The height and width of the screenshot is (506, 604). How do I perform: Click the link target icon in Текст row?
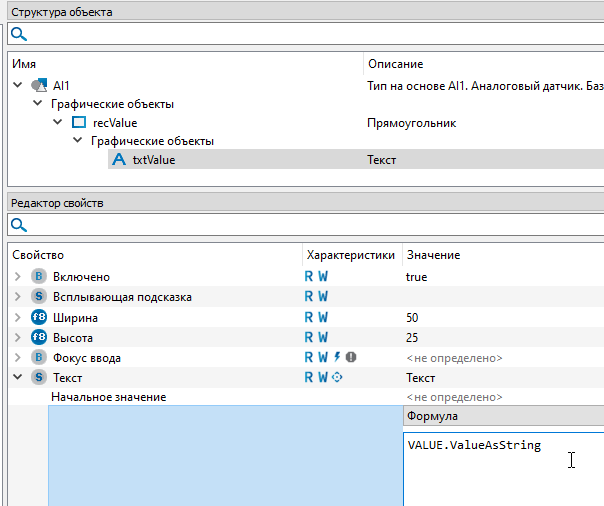(x=337, y=377)
